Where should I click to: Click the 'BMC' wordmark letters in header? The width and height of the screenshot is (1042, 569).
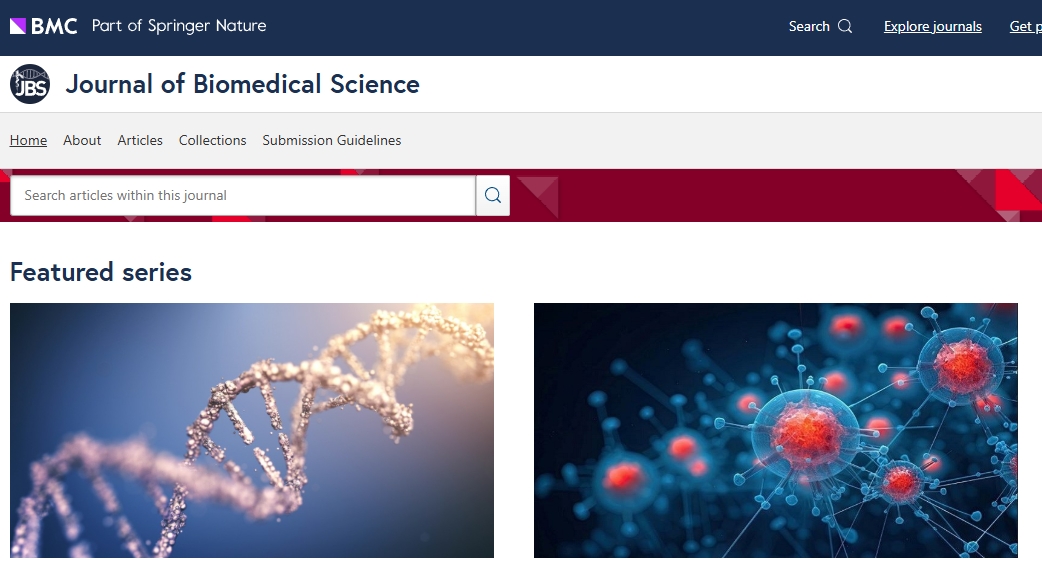click(54, 26)
